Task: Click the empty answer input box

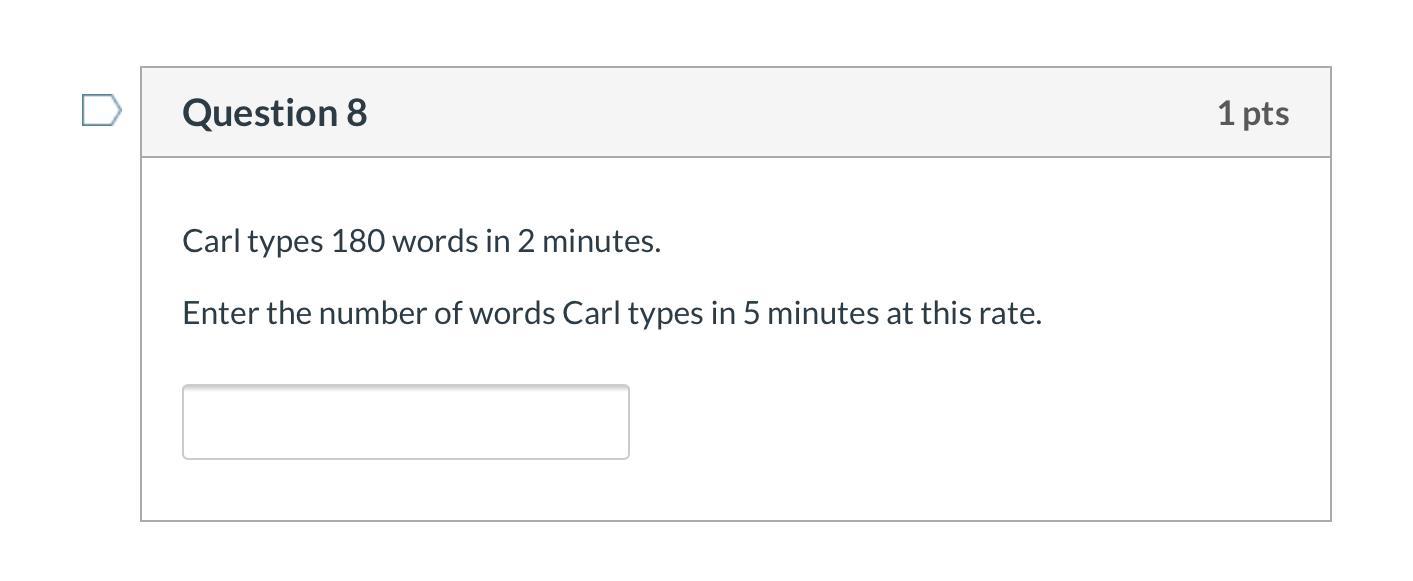Action: 405,422
